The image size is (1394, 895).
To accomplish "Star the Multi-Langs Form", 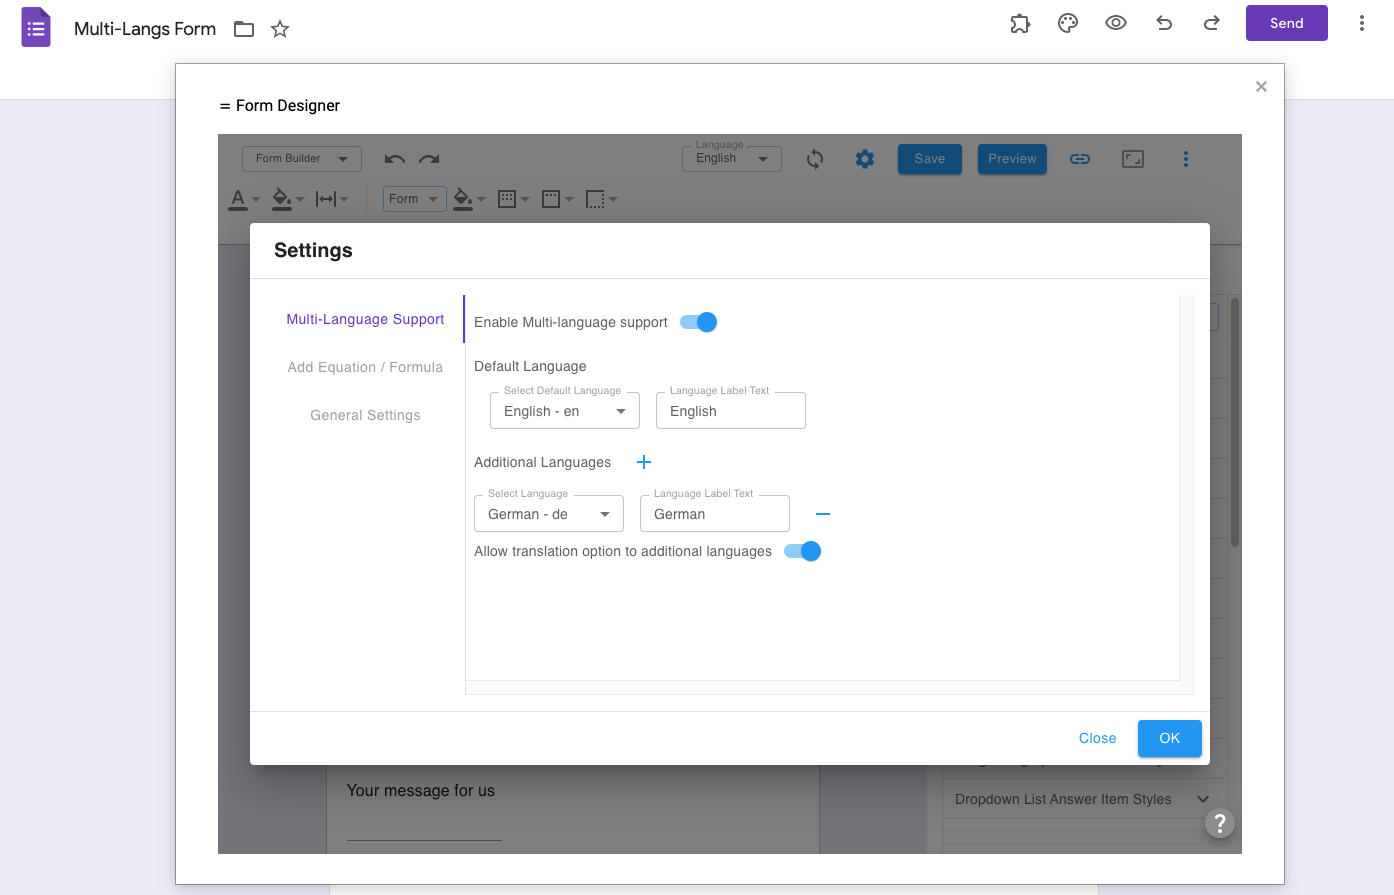I will click(x=280, y=29).
